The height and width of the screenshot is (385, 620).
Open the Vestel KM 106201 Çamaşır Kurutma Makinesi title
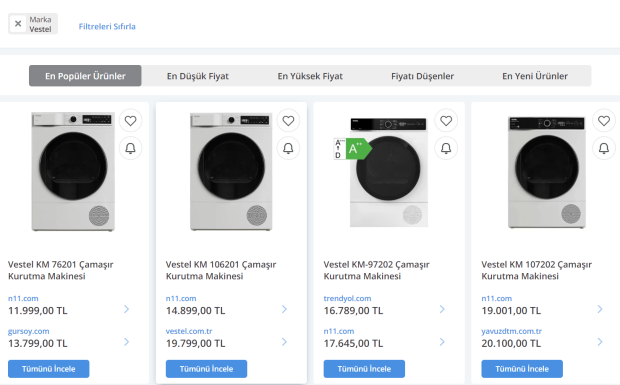point(221,270)
